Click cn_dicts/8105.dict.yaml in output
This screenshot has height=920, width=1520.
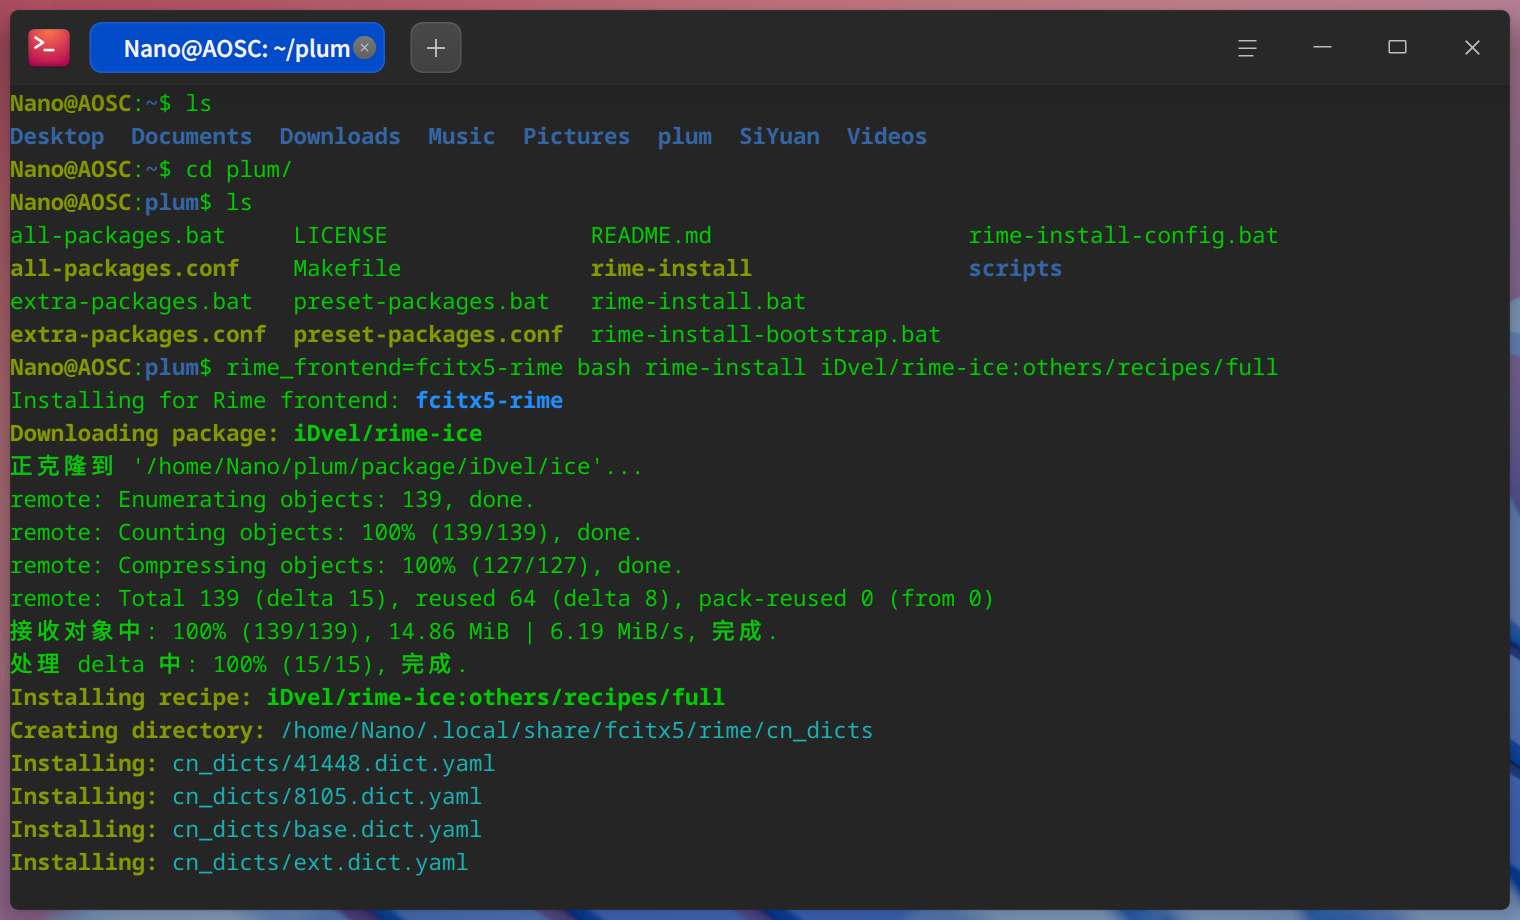[x=327, y=796]
